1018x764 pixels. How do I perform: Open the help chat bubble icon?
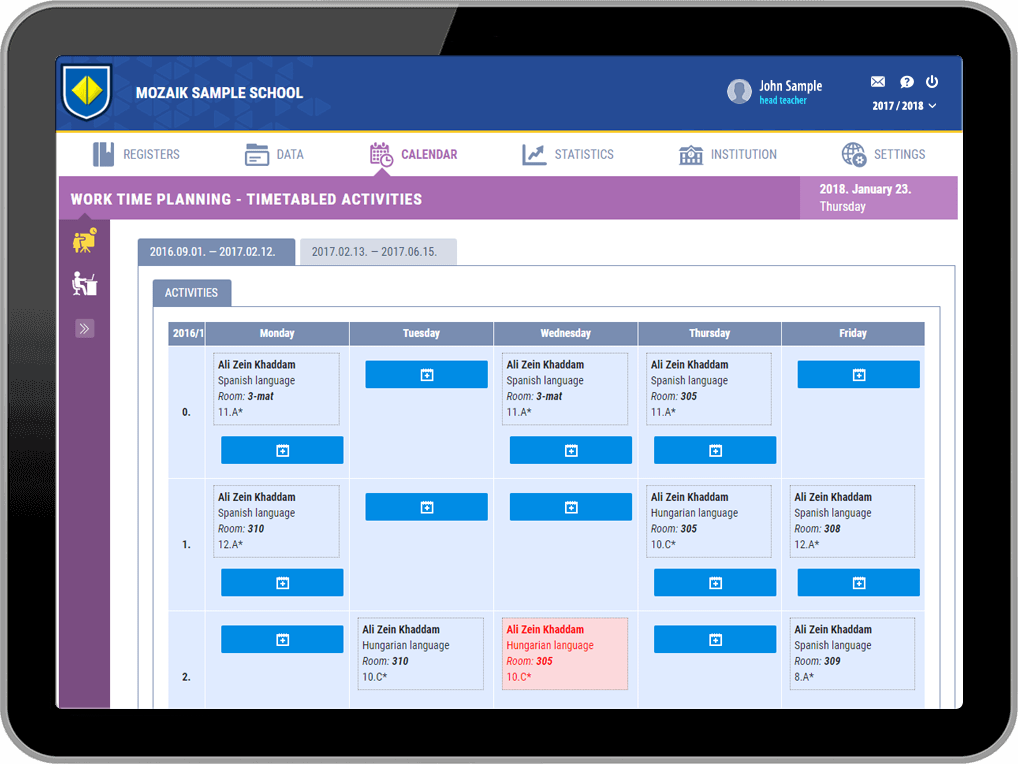906,82
